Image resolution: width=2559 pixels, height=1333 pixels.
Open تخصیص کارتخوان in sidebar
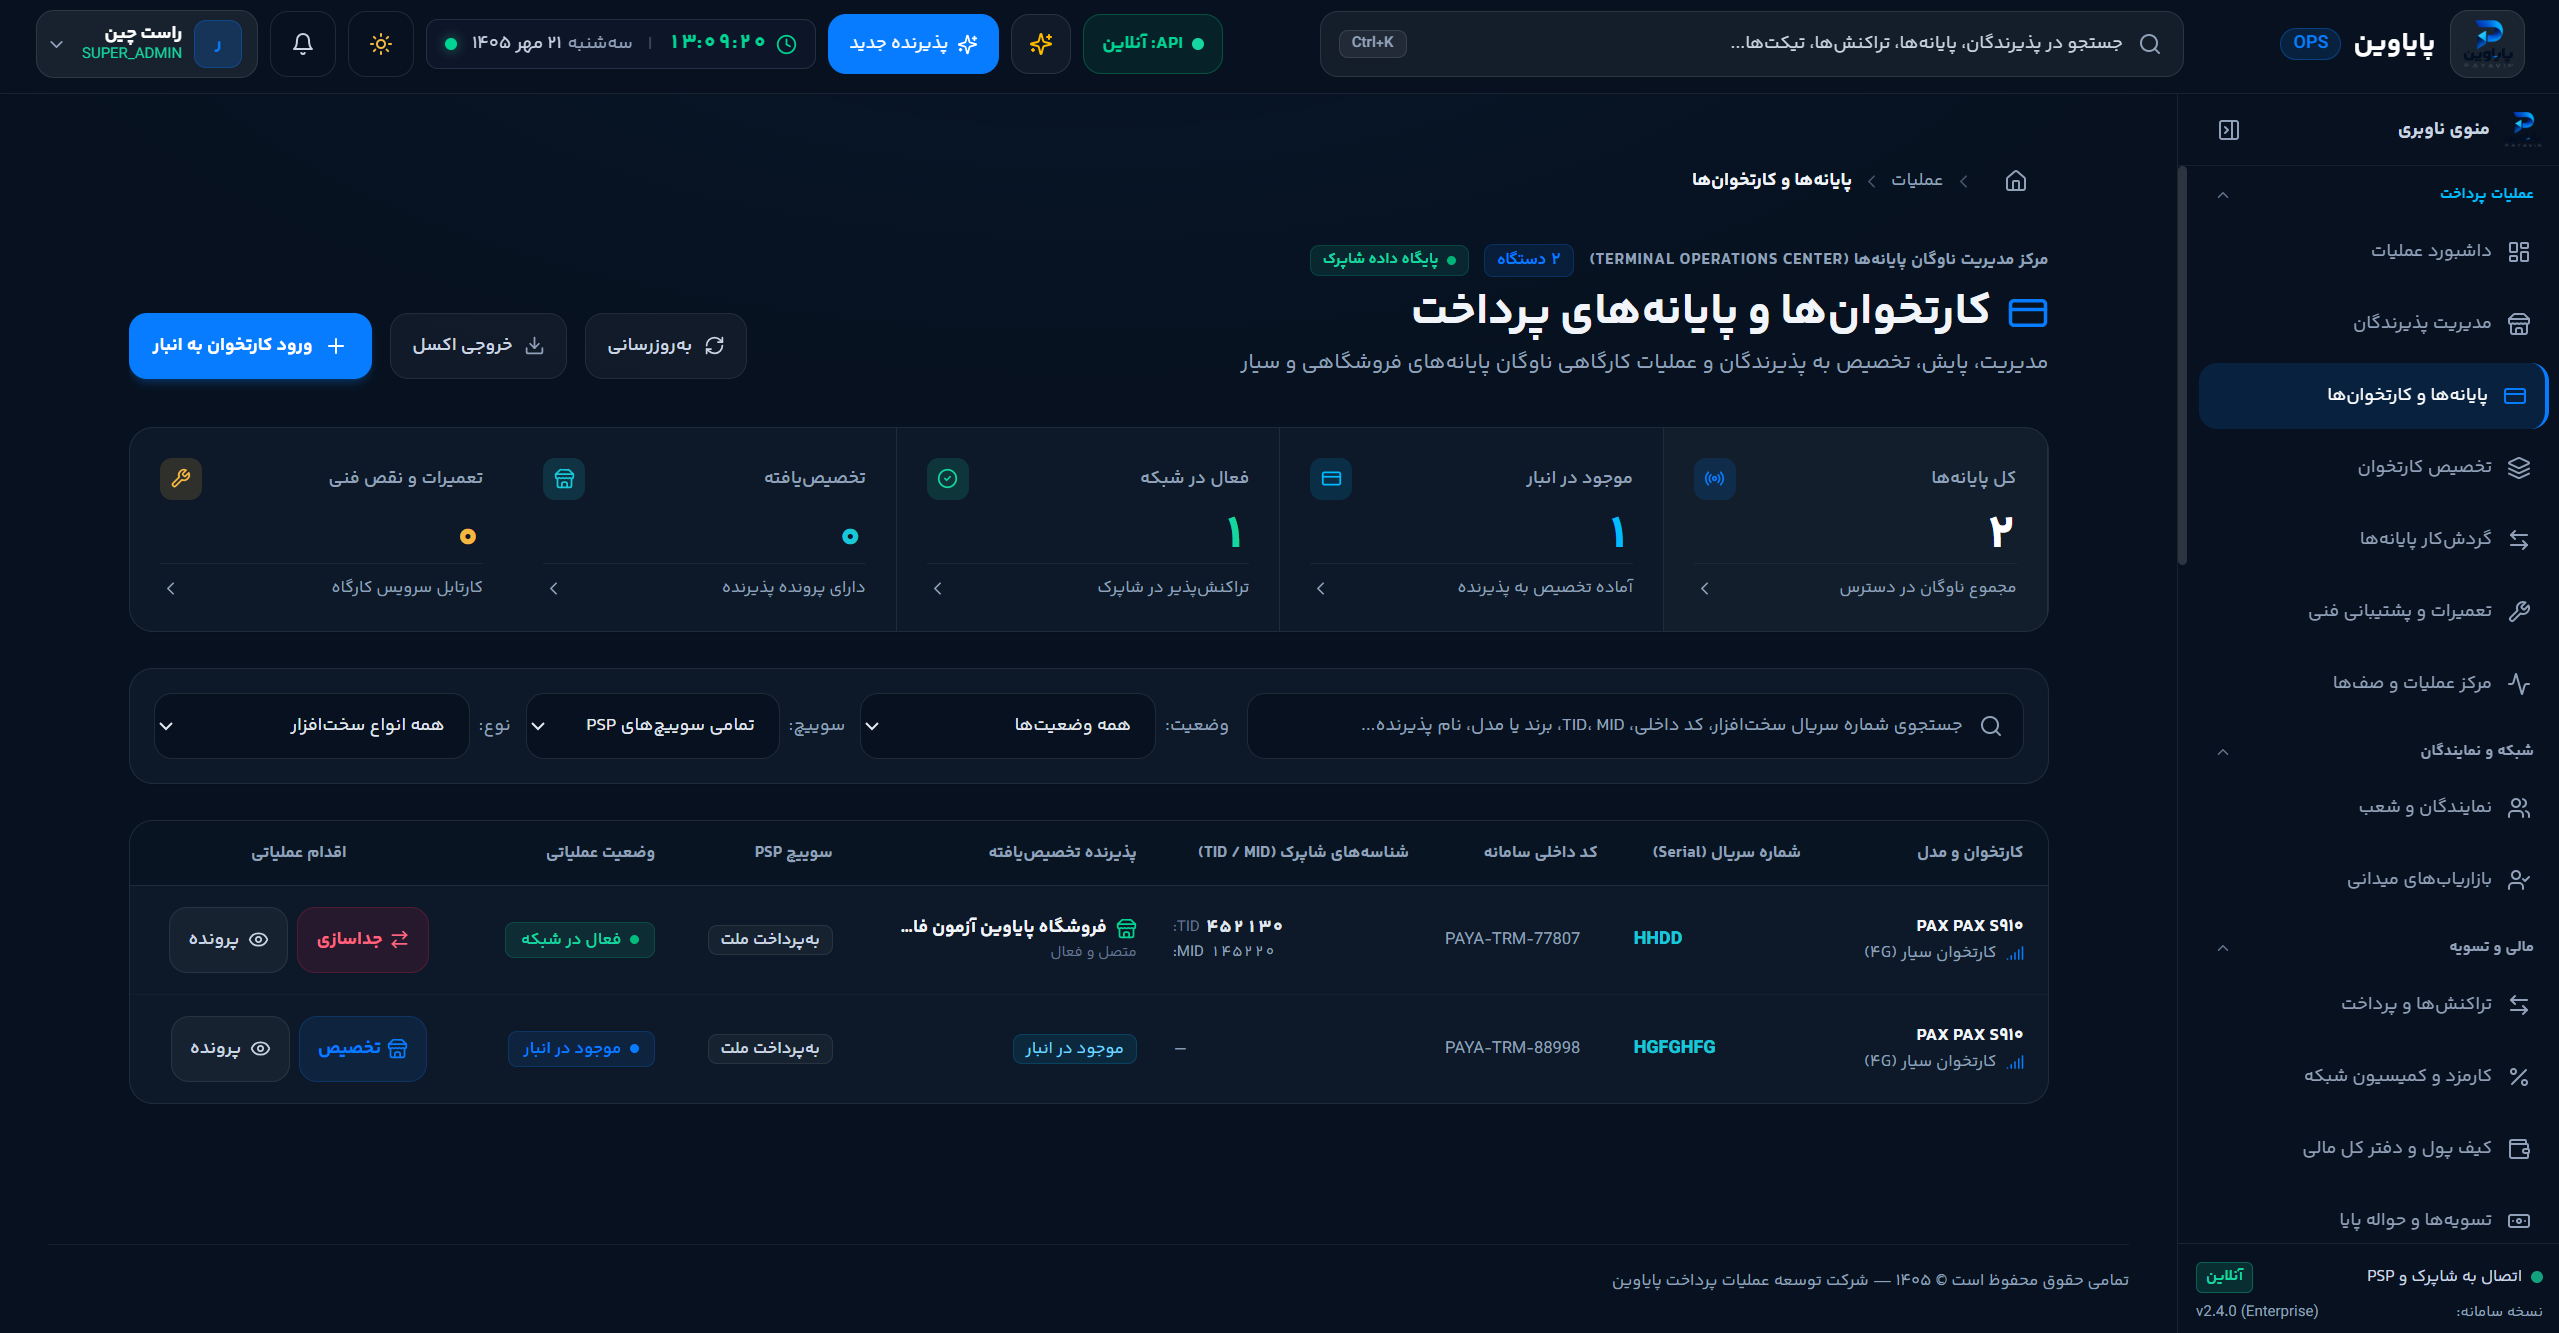(x=2373, y=467)
